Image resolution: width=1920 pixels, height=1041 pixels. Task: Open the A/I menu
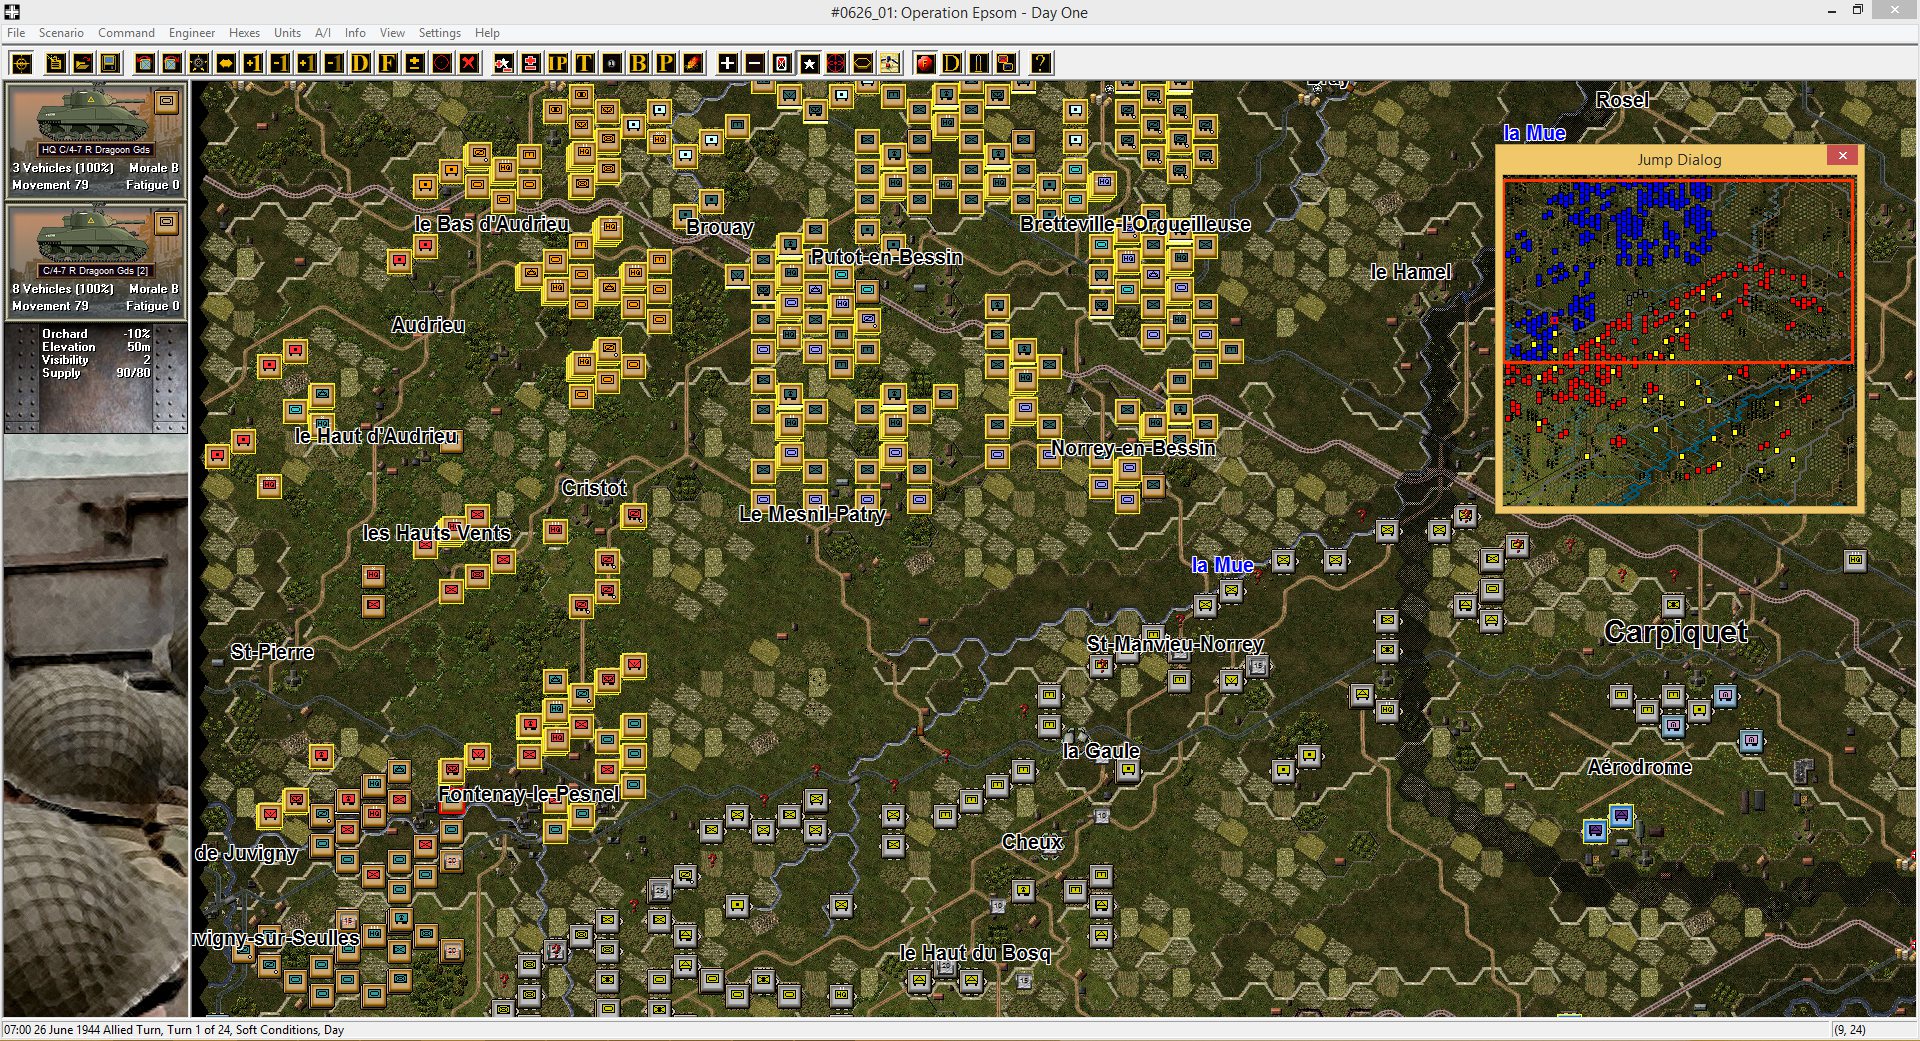point(323,33)
